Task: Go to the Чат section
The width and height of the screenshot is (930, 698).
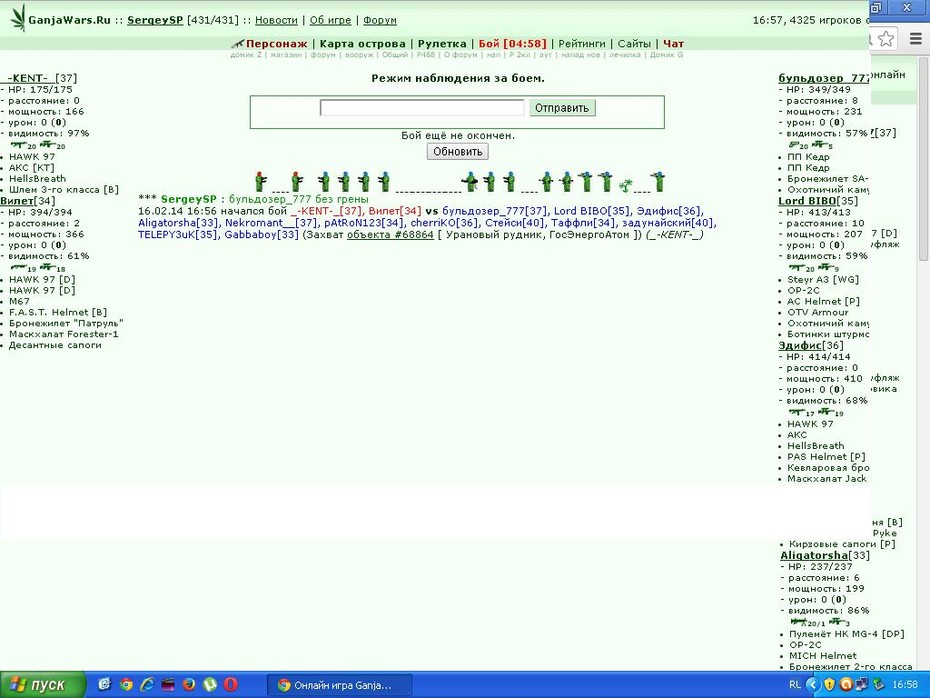Action: [x=673, y=43]
